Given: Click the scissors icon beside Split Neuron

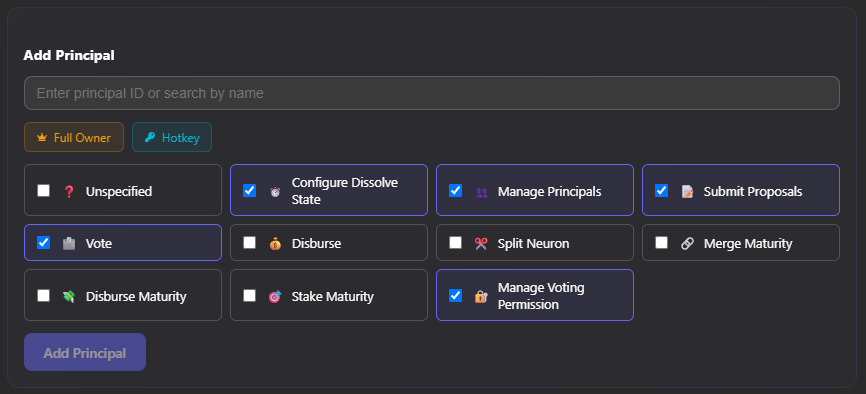Looking at the screenshot, I should tap(481, 243).
